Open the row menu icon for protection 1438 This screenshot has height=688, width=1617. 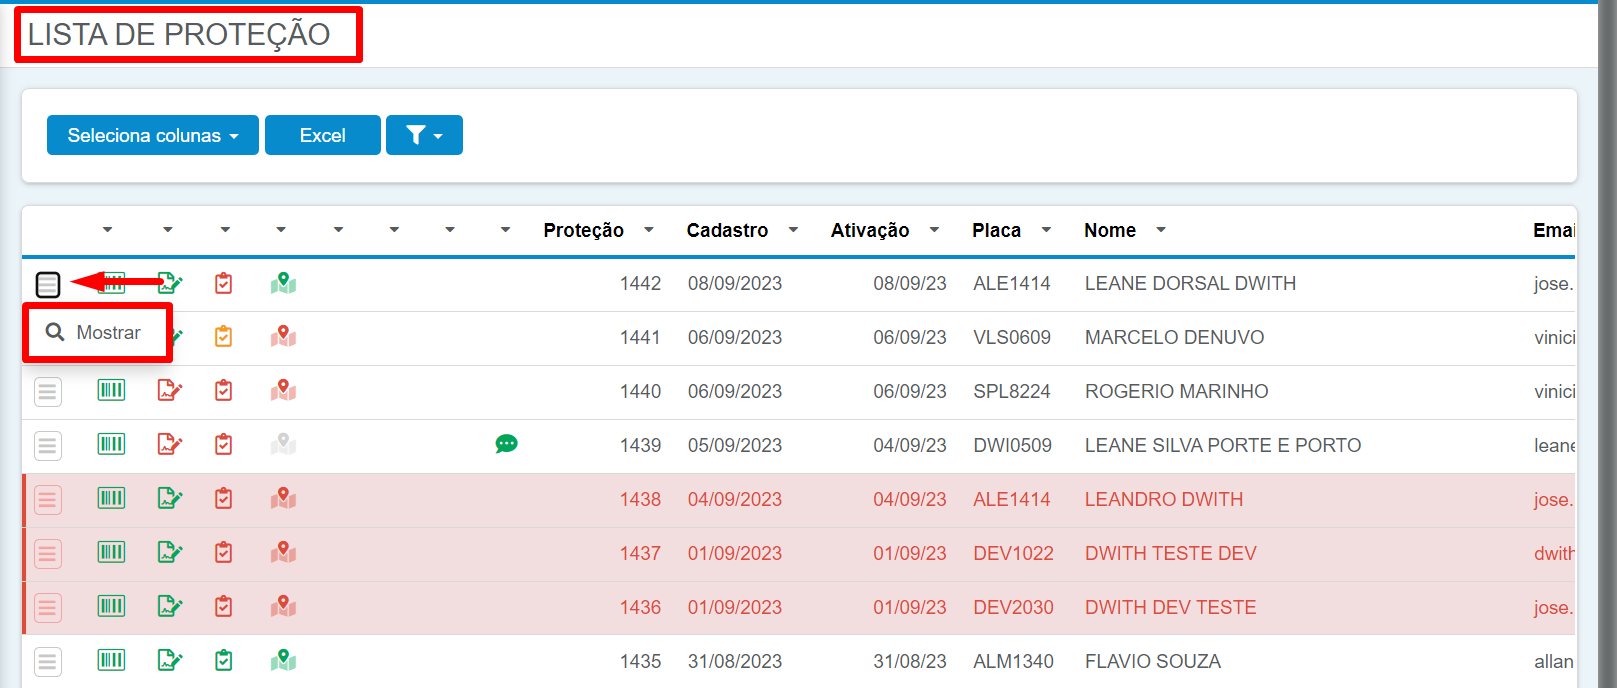(48, 500)
